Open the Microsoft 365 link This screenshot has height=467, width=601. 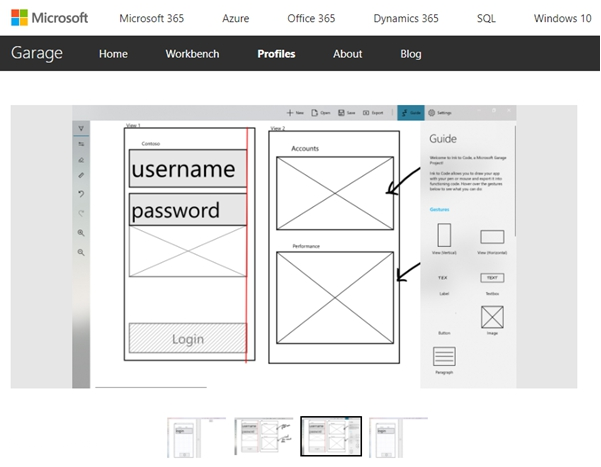pyautogui.click(x=153, y=18)
